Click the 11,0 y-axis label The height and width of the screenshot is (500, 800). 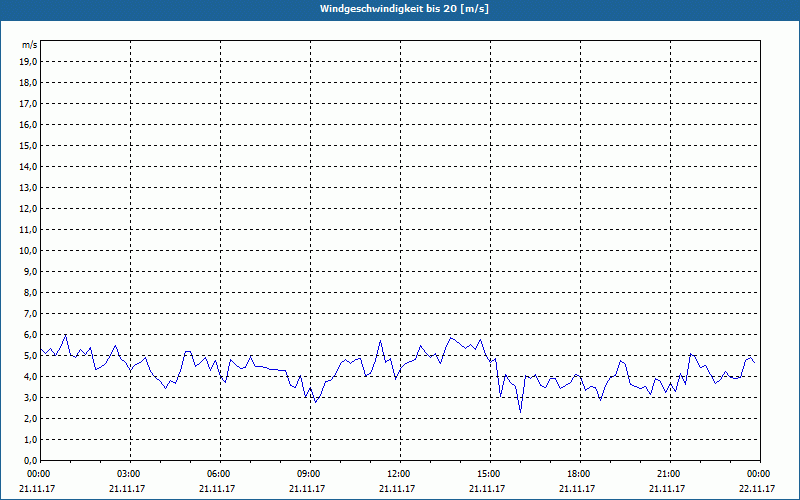(28, 230)
